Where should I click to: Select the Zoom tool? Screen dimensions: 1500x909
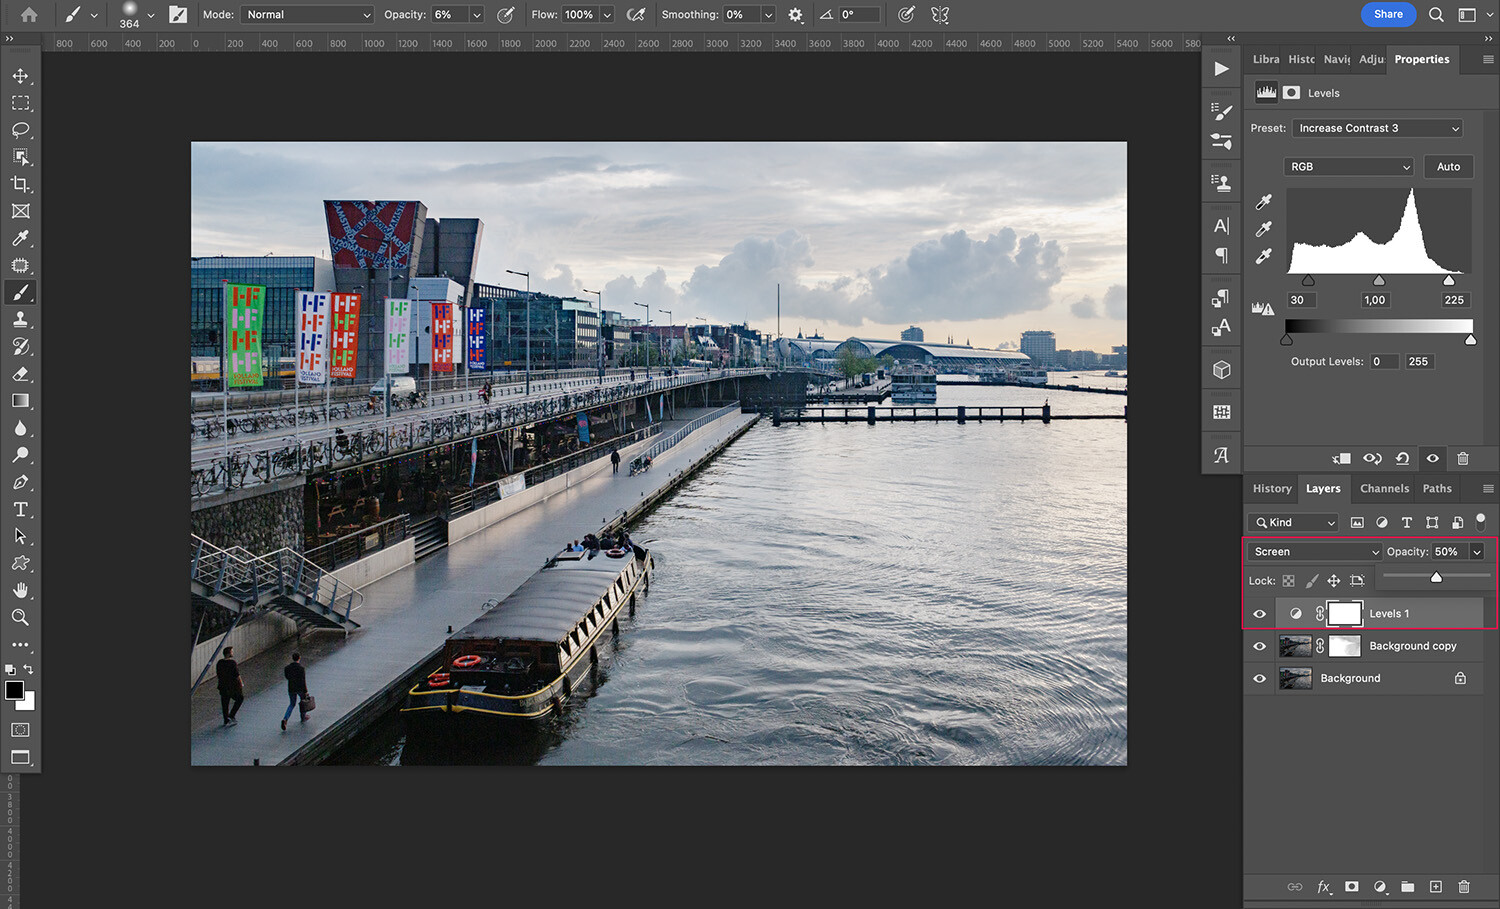pos(21,617)
